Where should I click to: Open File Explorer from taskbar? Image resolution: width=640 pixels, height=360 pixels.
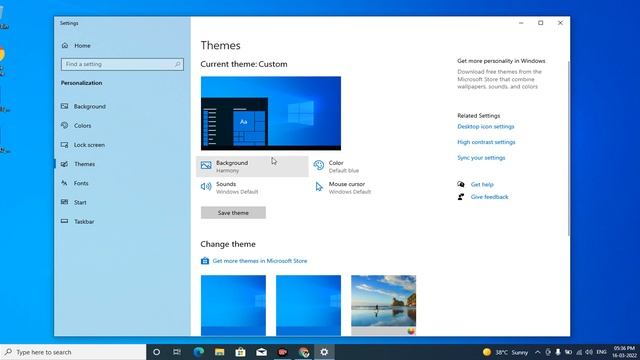tap(220, 352)
